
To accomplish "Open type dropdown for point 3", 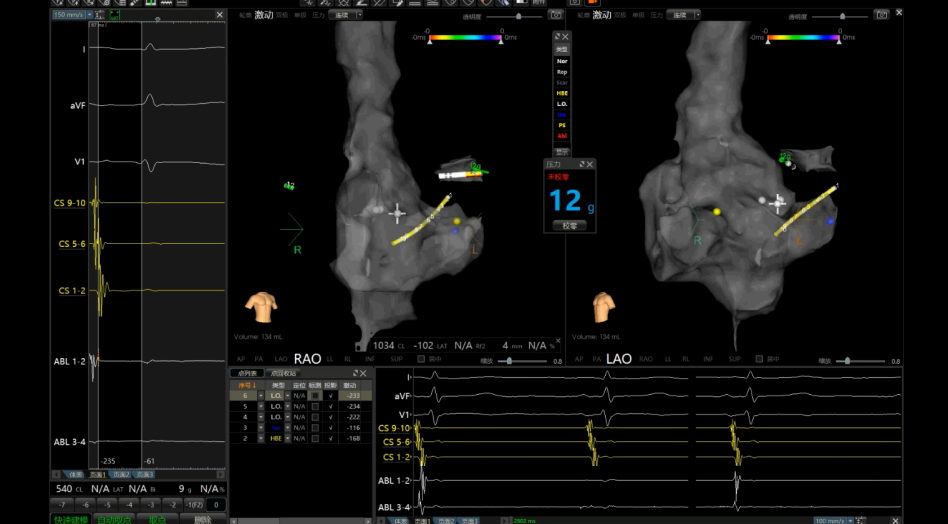I will [x=287, y=428].
